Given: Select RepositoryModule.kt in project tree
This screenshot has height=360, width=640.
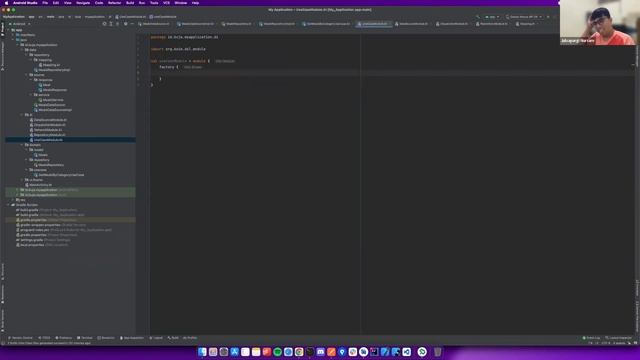Looking at the screenshot, I should pos(49,135).
